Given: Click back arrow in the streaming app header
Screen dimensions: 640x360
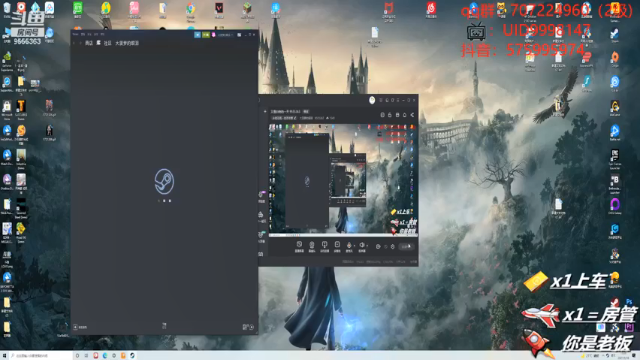Looking at the screenshot, I should click(265, 111).
